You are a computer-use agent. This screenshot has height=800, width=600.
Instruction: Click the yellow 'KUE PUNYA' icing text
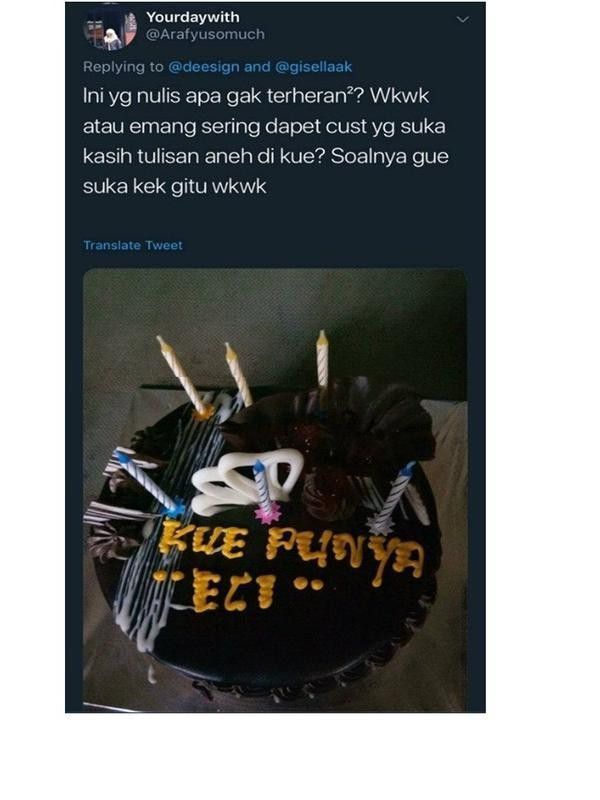click(x=291, y=551)
